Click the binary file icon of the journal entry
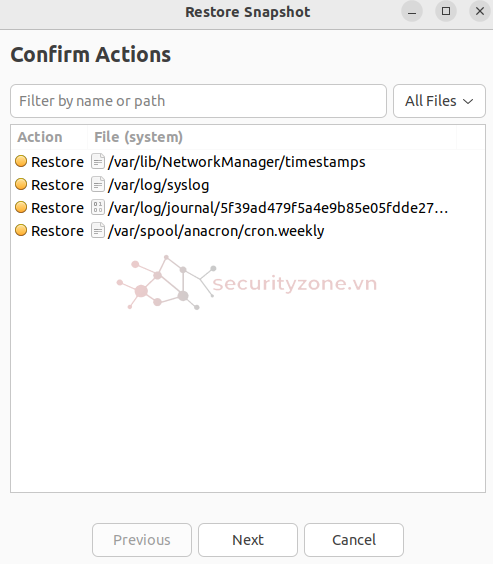The height and width of the screenshot is (564, 493). coord(97,208)
